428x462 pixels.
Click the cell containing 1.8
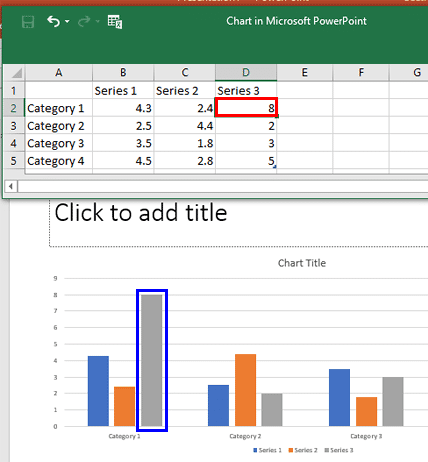(185, 143)
